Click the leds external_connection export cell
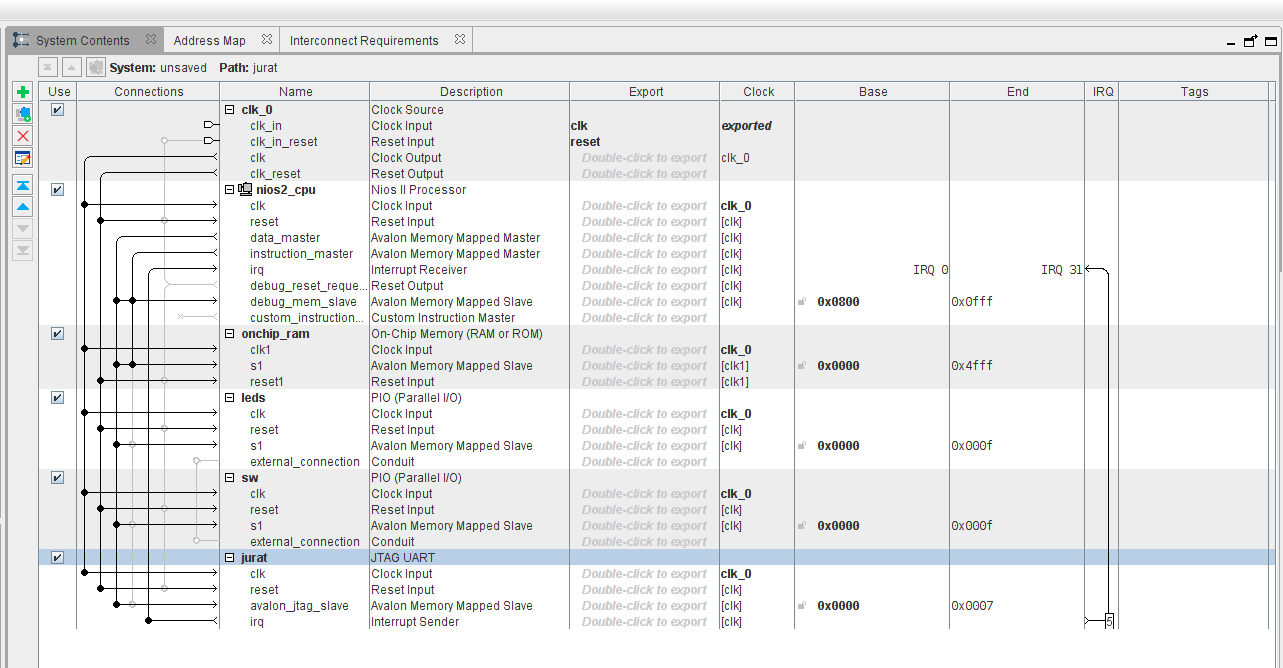 644,462
